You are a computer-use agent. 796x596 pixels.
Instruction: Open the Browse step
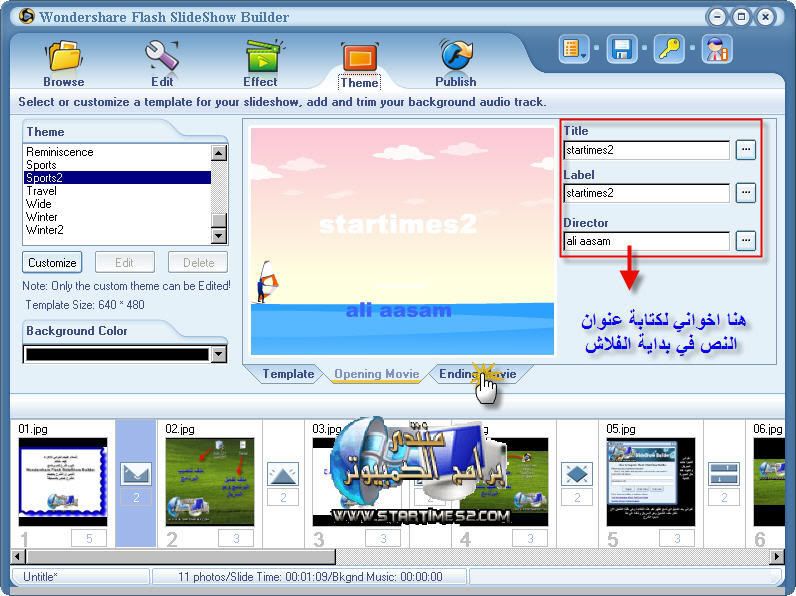click(x=64, y=63)
